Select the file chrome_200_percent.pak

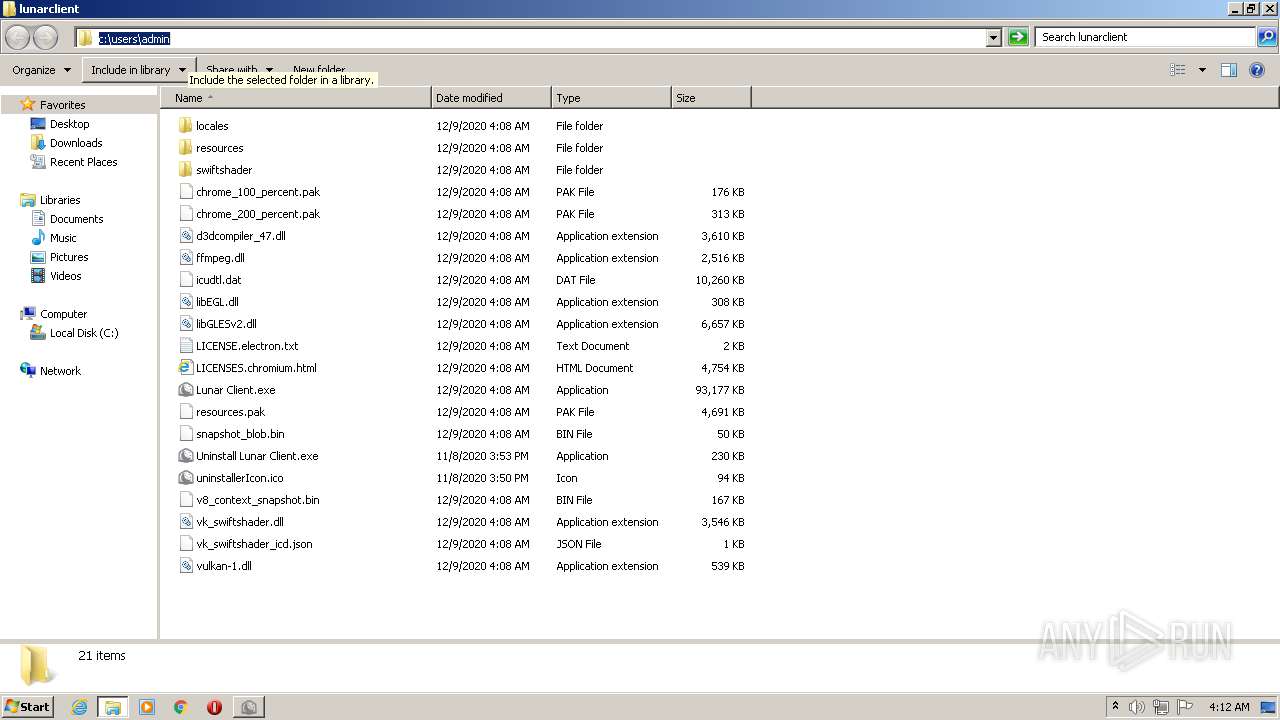coord(258,214)
